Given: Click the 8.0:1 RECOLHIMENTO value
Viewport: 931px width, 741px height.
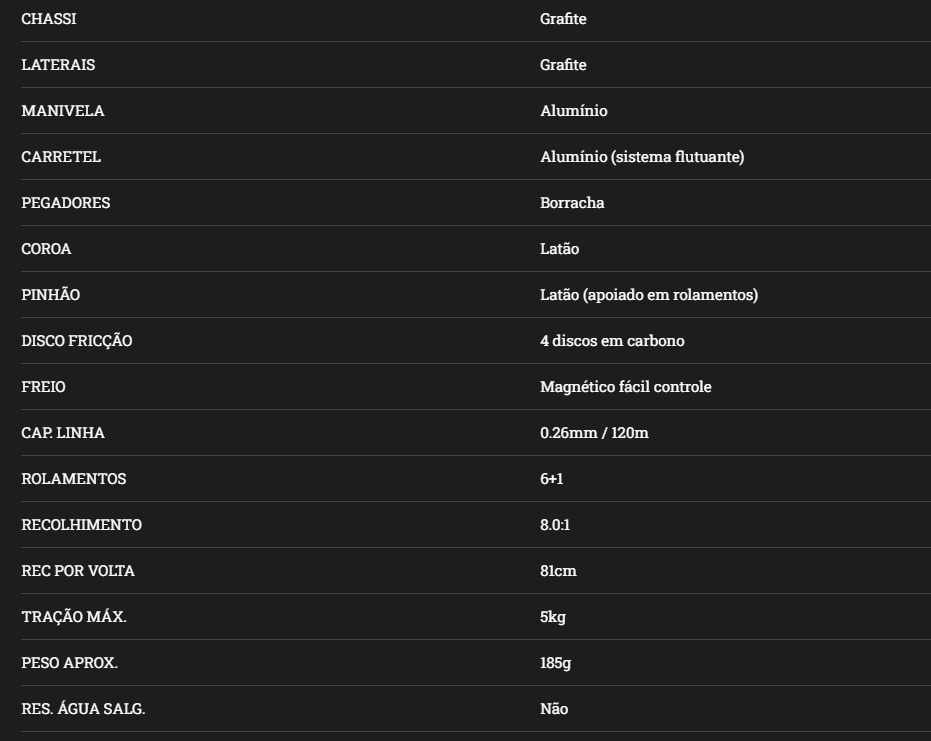Looking at the screenshot, I should [x=555, y=525].
